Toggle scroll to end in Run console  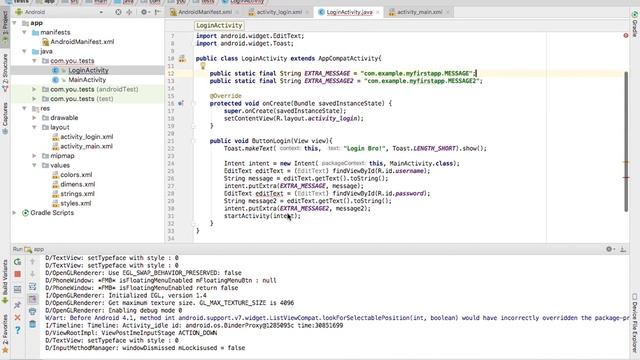[33, 299]
